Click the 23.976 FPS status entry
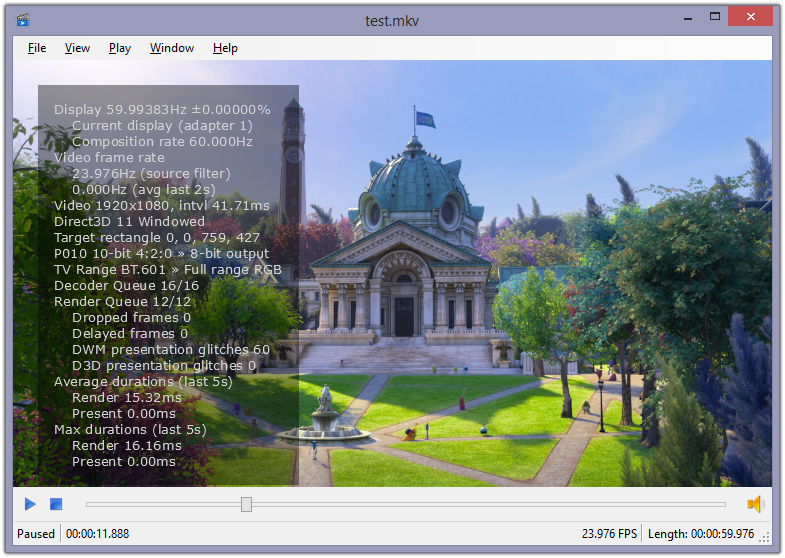The width and height of the screenshot is (785, 558). 609,534
